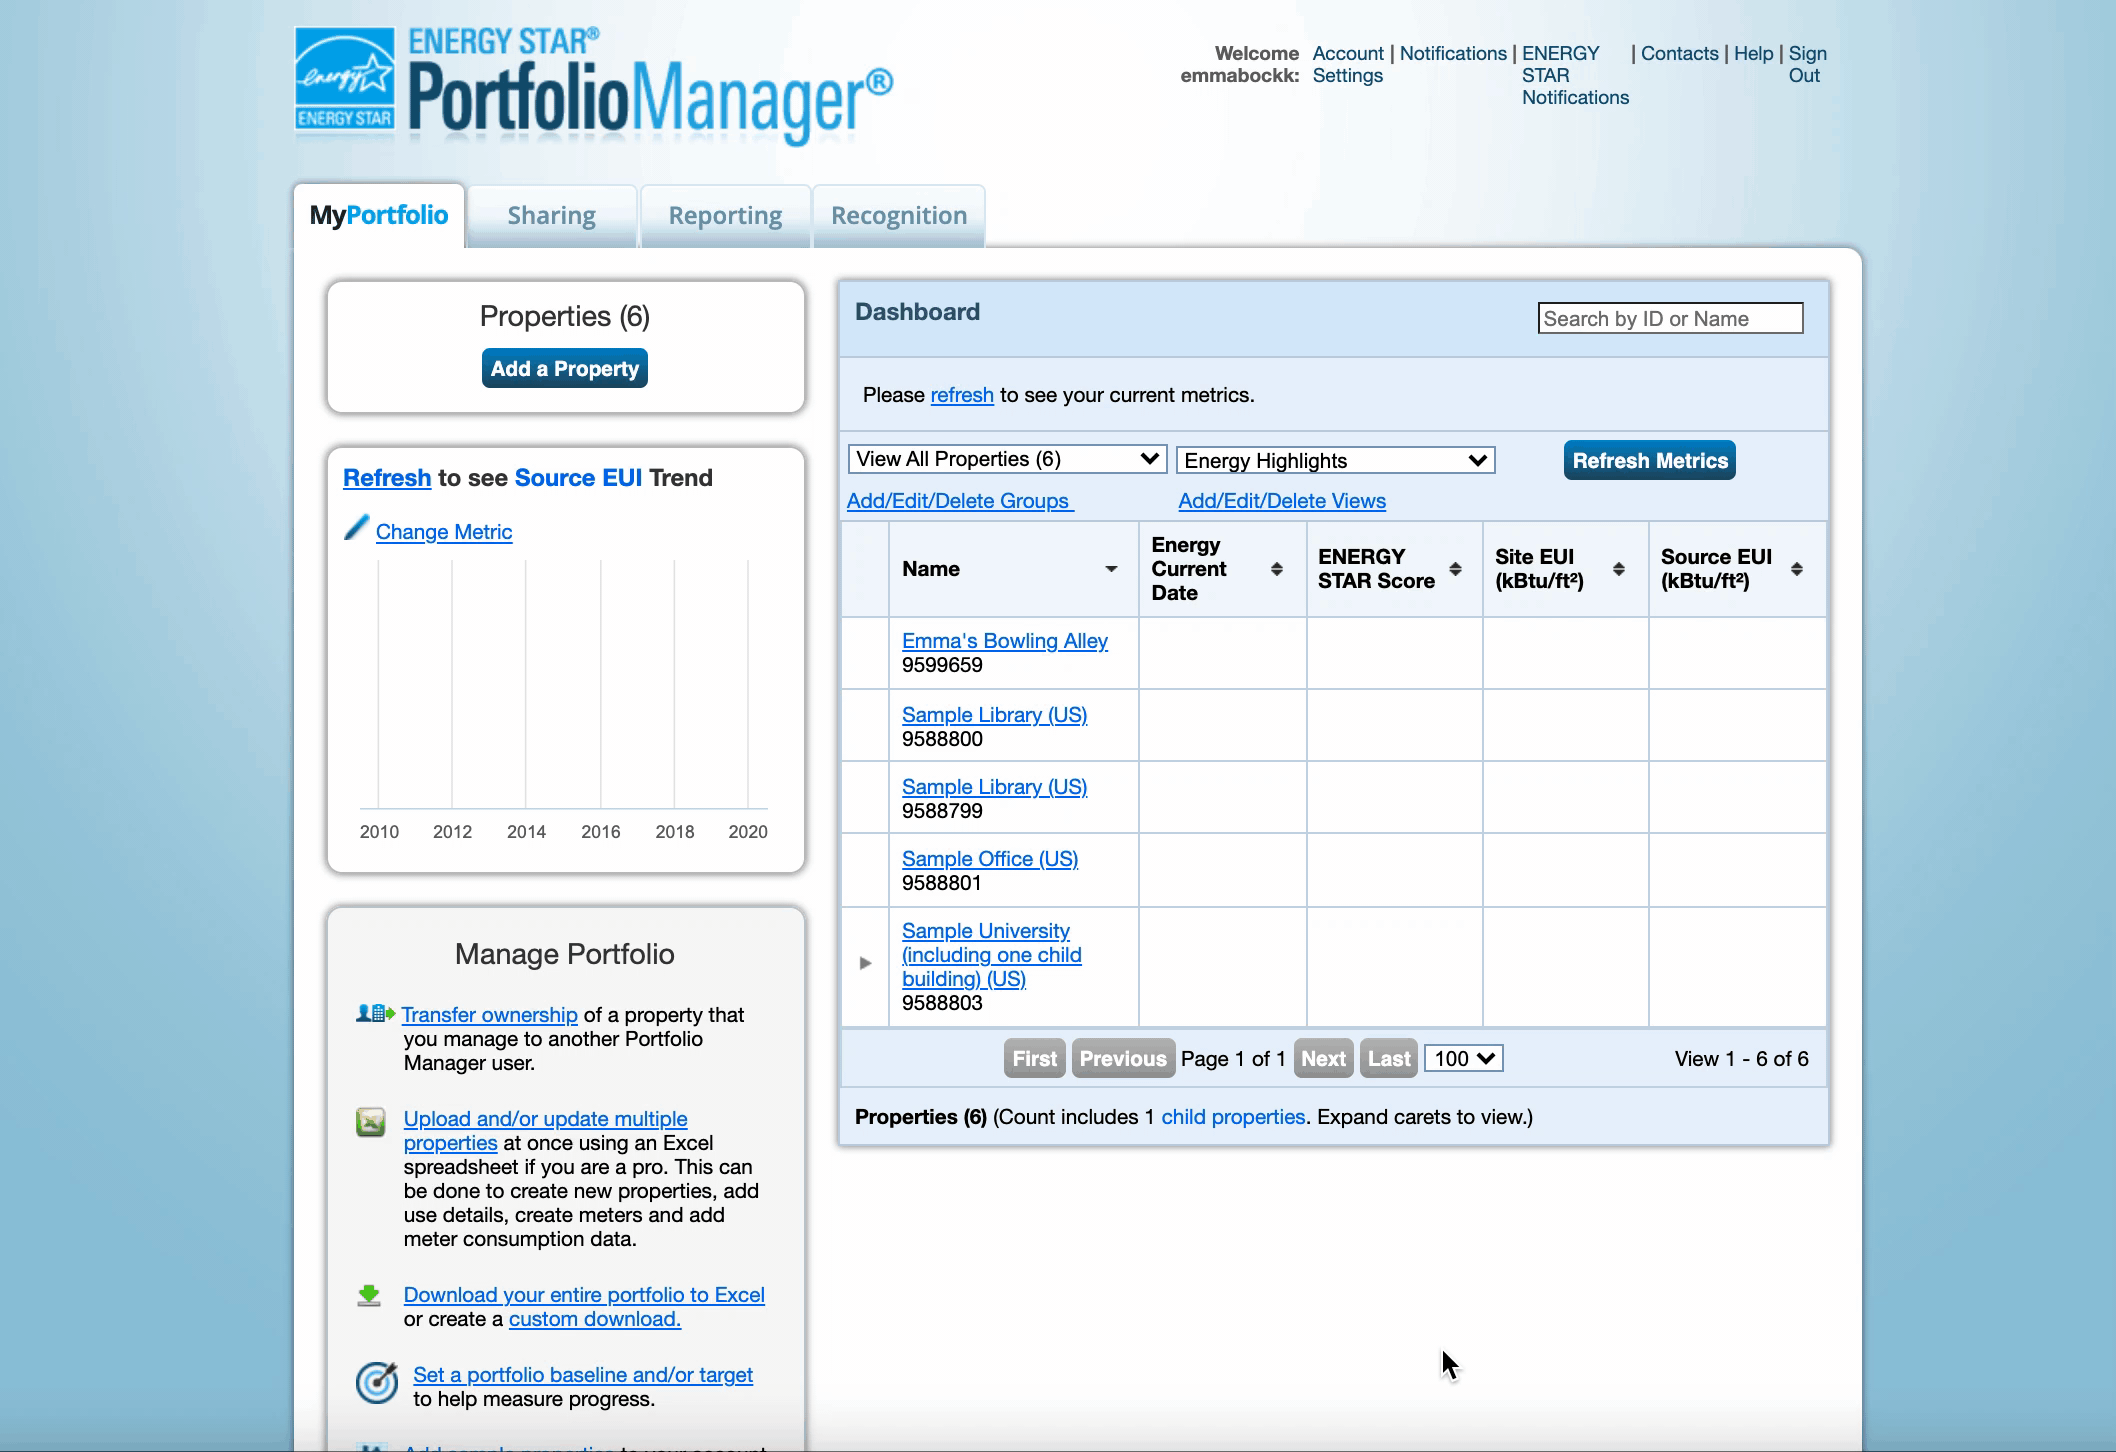
Task: Click the First page button
Action: (x=1035, y=1058)
